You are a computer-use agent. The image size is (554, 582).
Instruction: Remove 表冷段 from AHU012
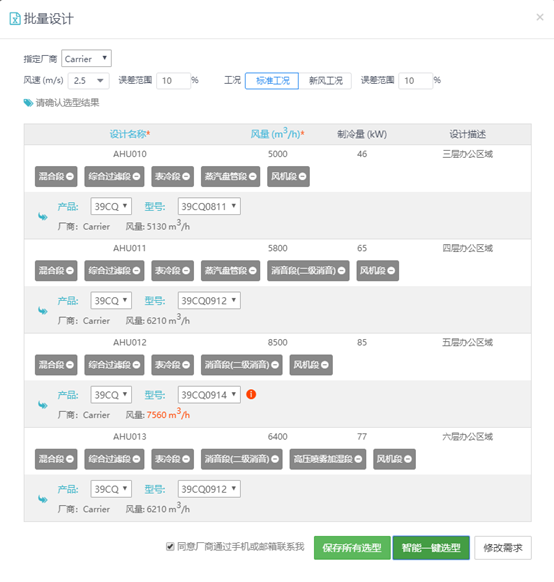(x=186, y=365)
